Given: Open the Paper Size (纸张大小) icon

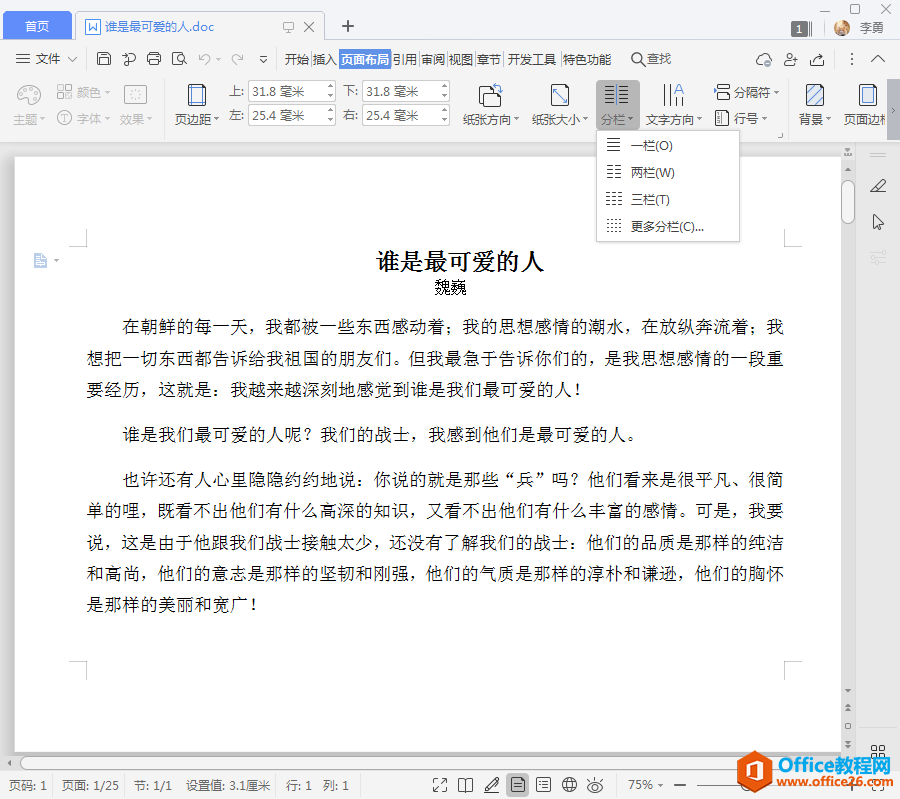Looking at the screenshot, I should click(560, 95).
